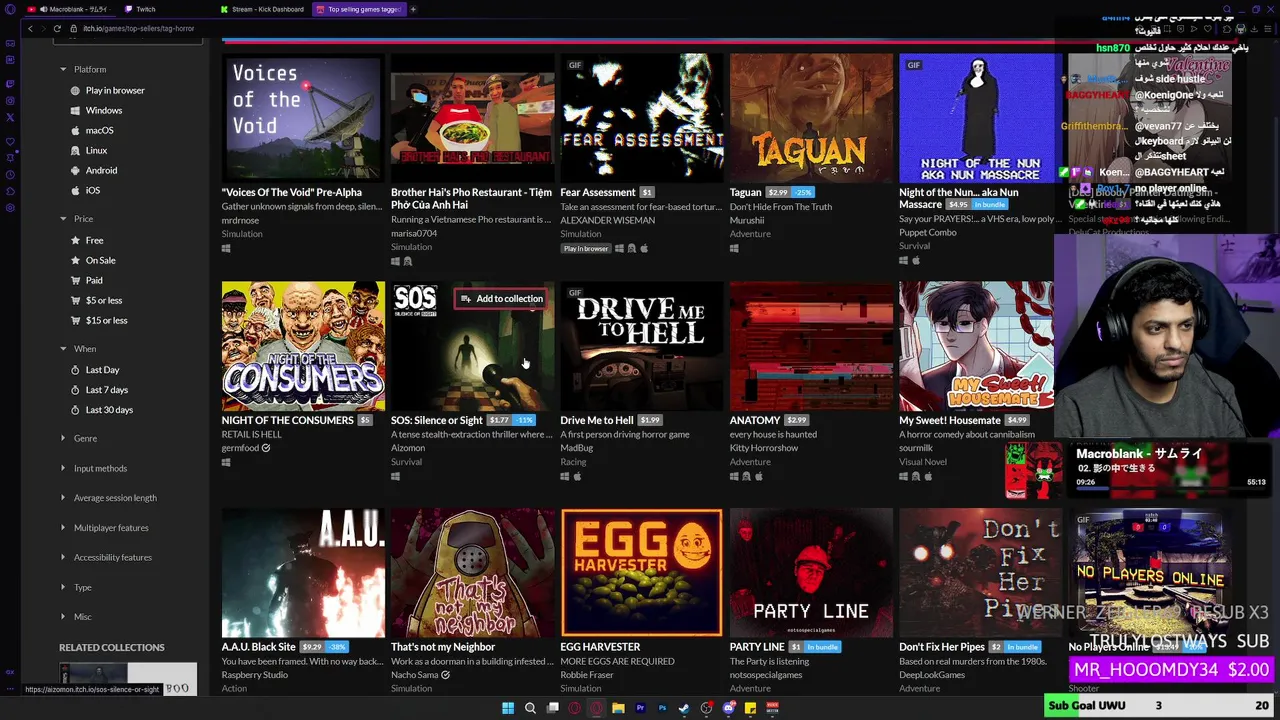Collapse the Price filter section
The image size is (1280, 720).
(x=77, y=219)
